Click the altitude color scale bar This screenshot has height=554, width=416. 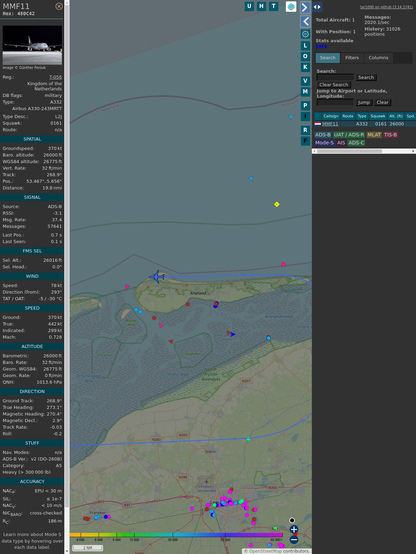click(x=176, y=535)
